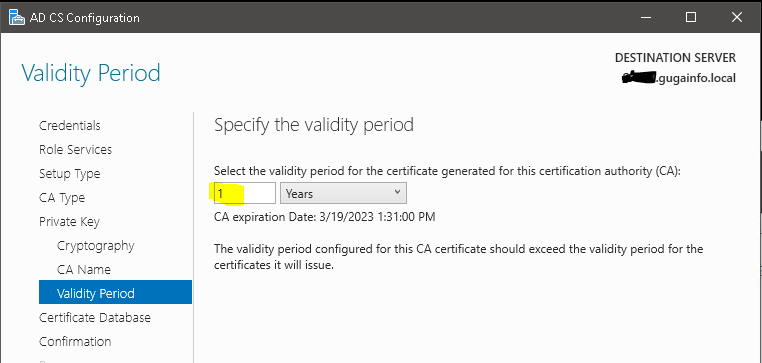Screen dimensions: 762x363
Task: Expand the Years unit dropdown
Action: pyautogui.click(x=343, y=193)
